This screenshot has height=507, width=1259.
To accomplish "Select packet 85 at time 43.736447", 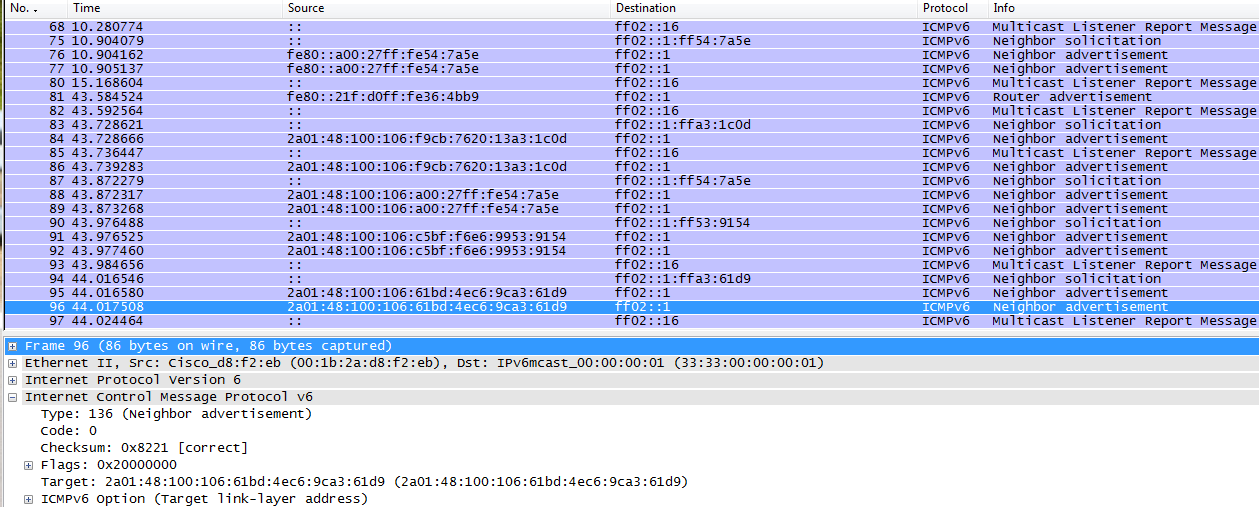I will click(x=630, y=153).
